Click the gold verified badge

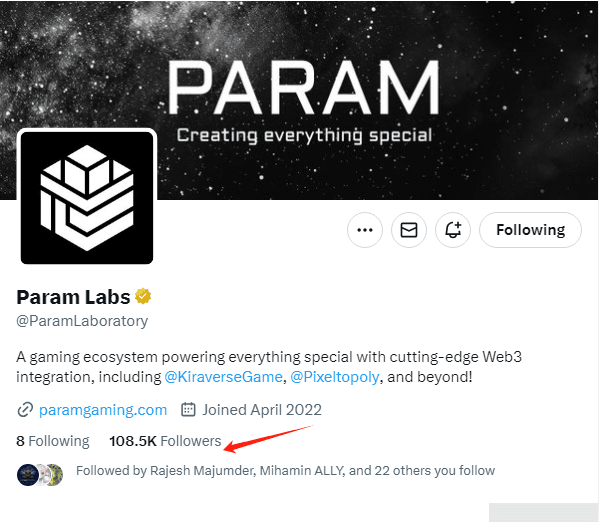click(x=143, y=297)
